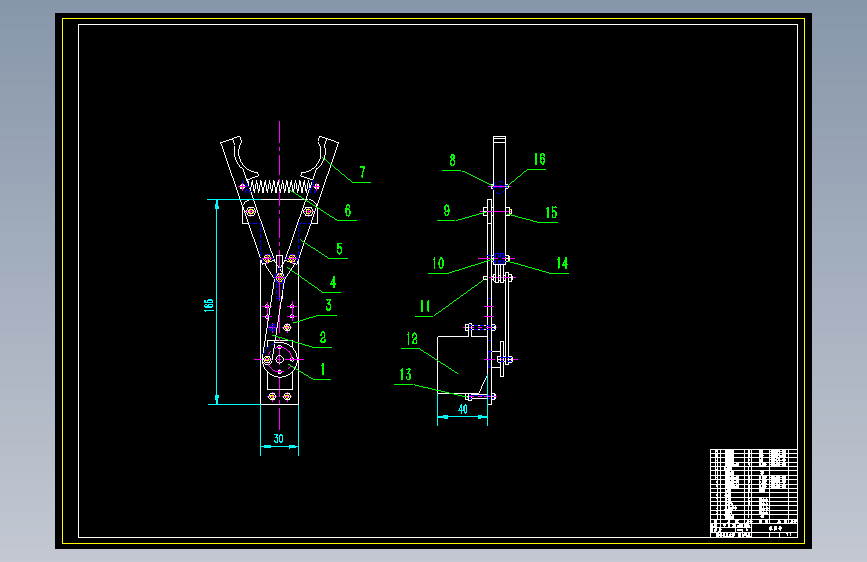
Task: Click the 40 dimension text in the side view
Action: [463, 409]
